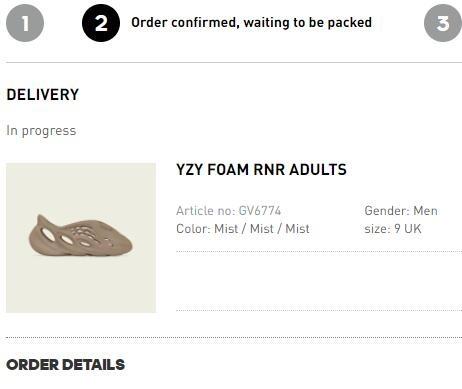This screenshot has height=389, width=462.
Task: Click the DELIVERY section heading
Action: [x=43, y=95]
